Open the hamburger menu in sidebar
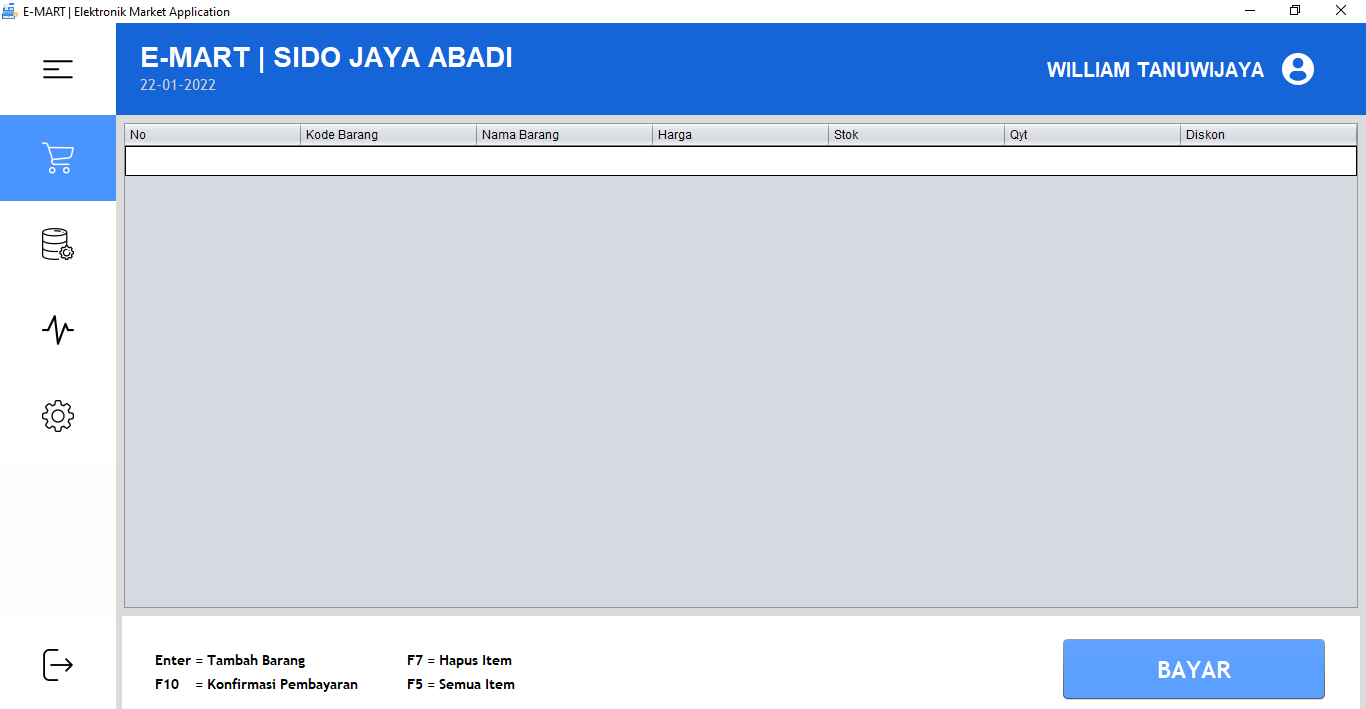This screenshot has height=709, width=1366. 57,69
